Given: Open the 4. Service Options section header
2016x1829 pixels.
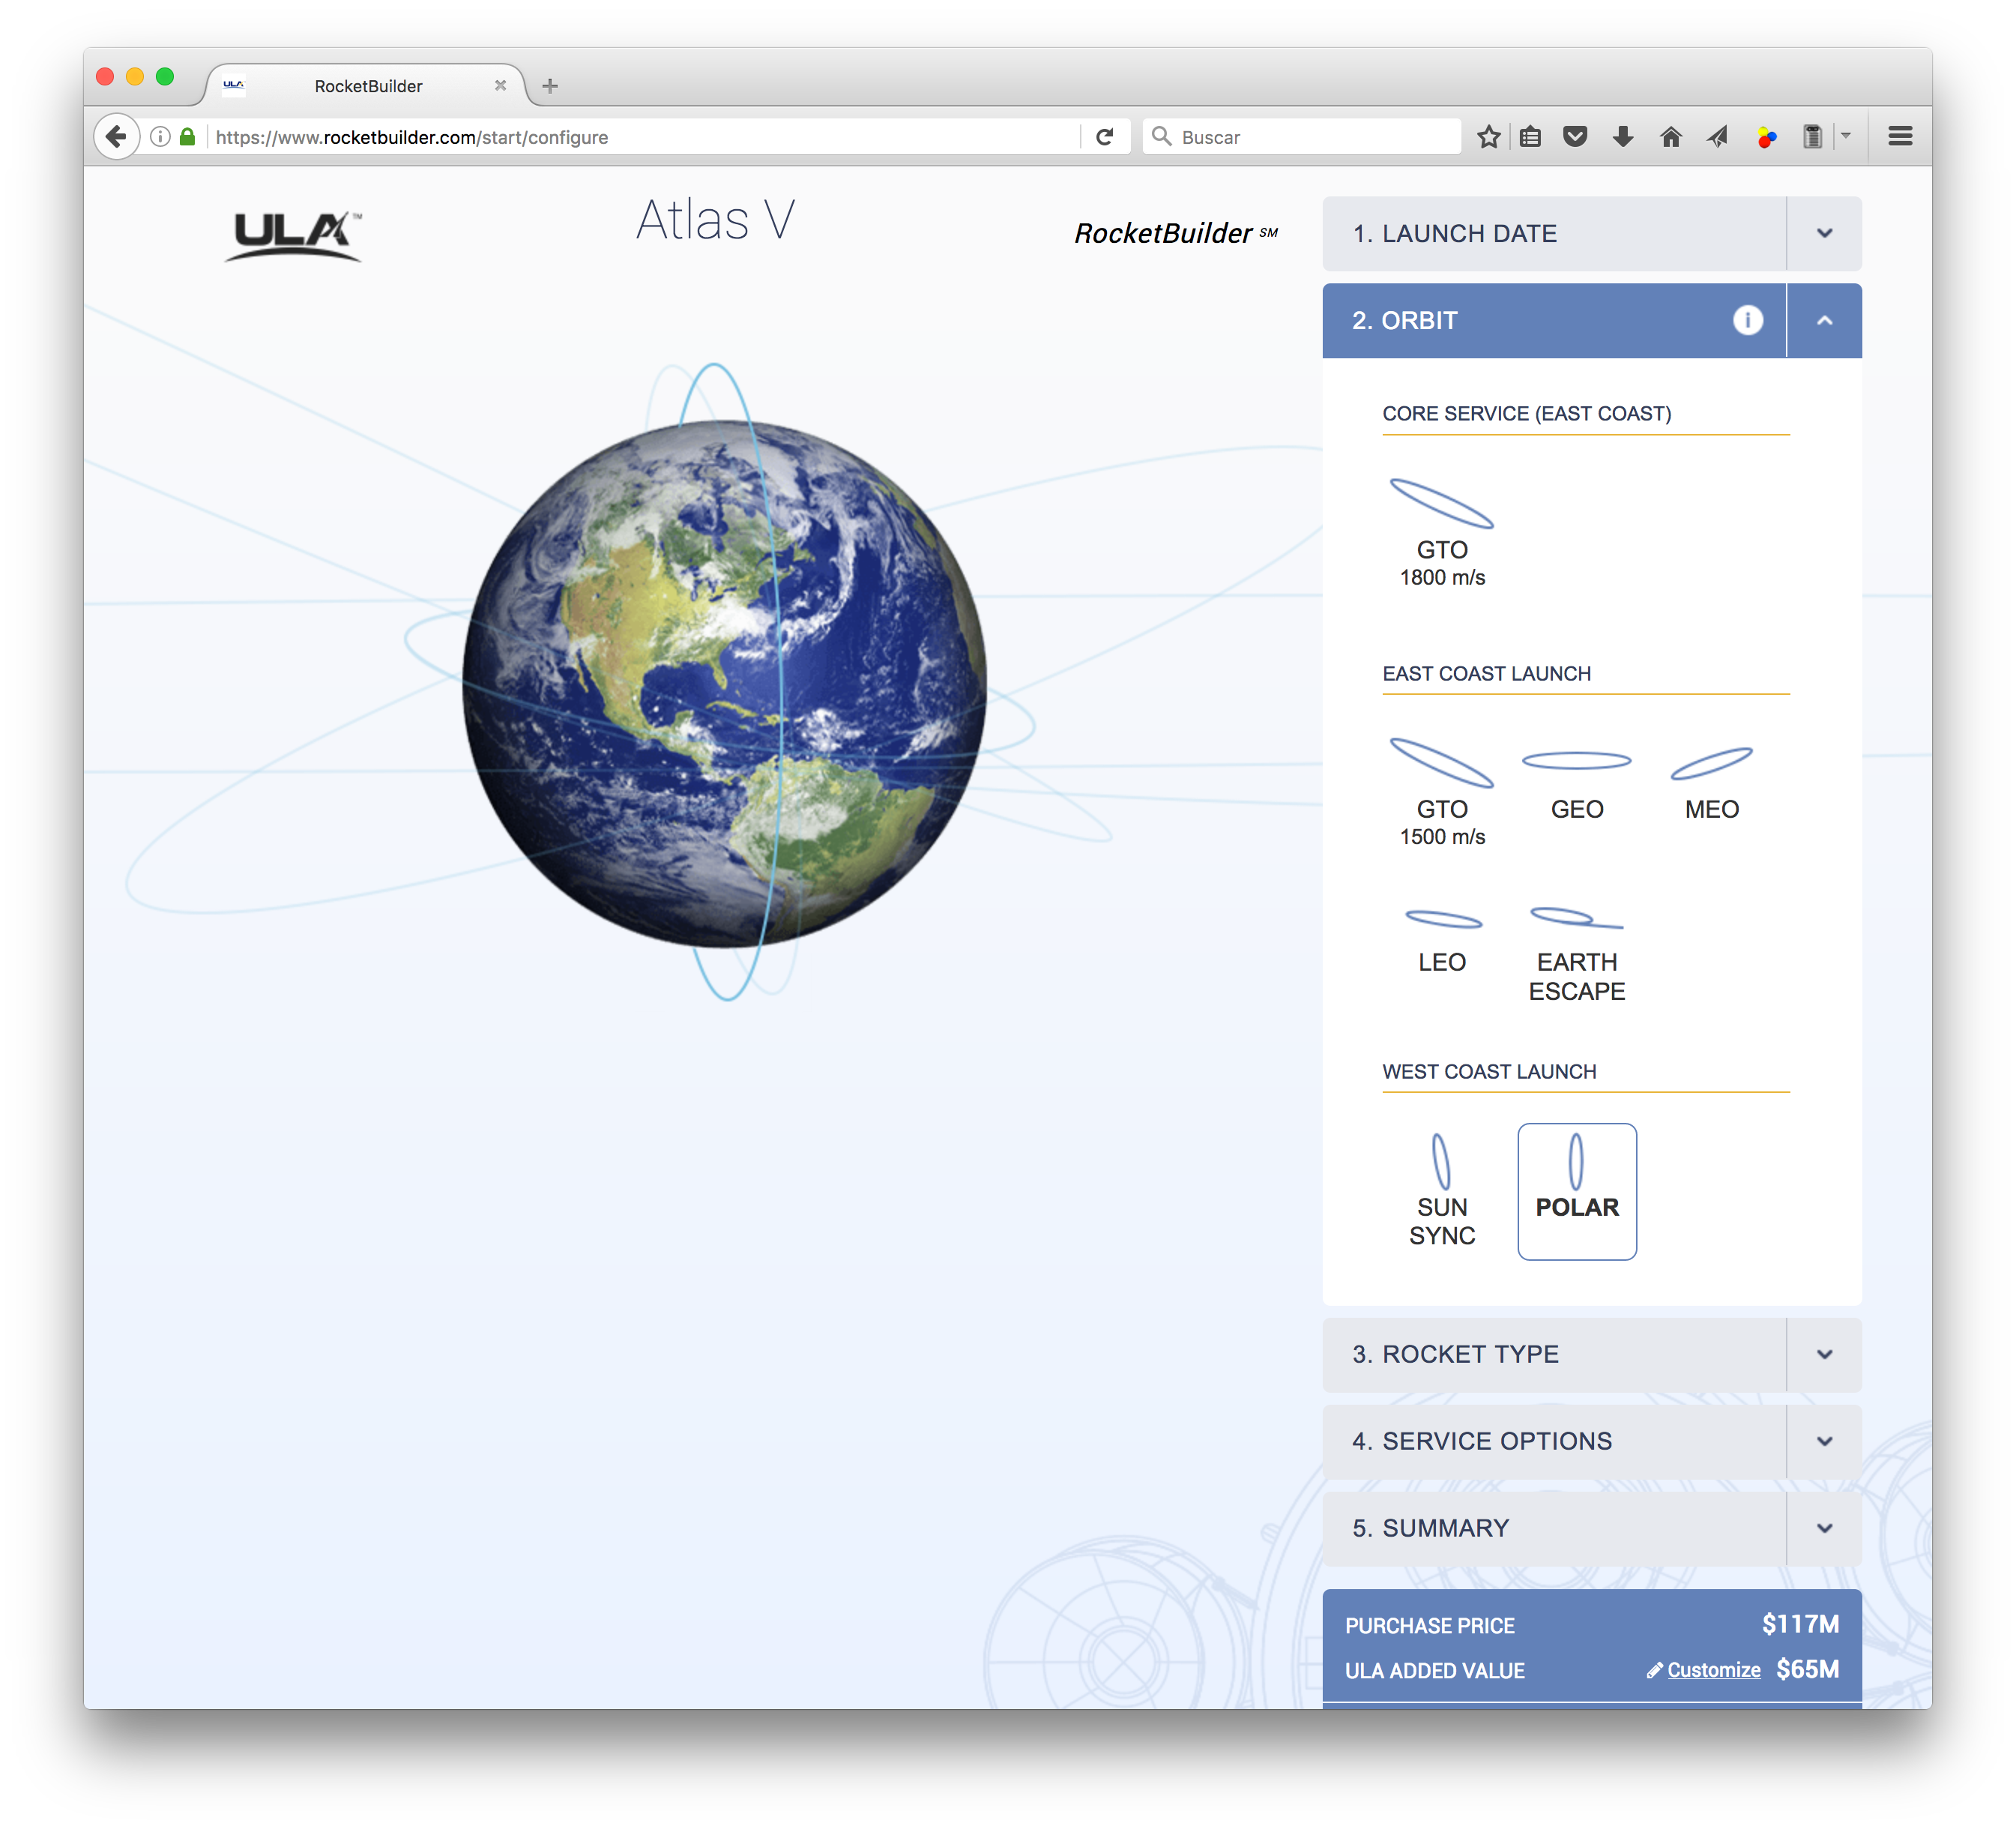Looking at the screenshot, I should [1554, 1441].
